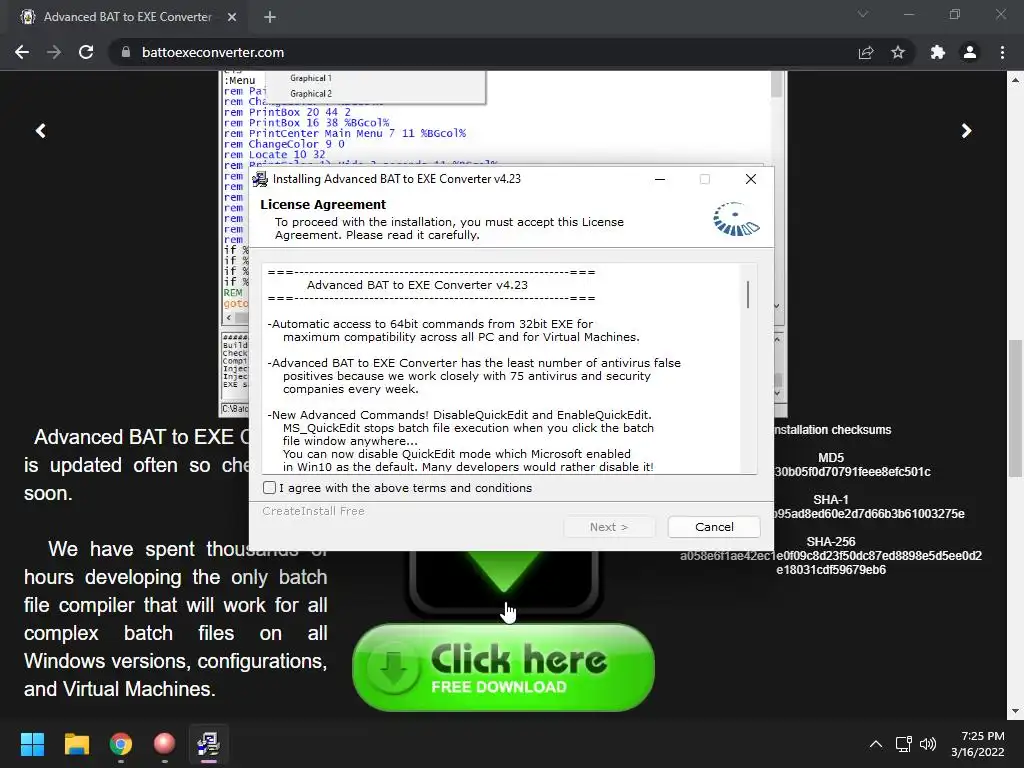Viewport: 1024px width, 768px height.
Task: Click the SHA-256 checksum label
Action: [x=831, y=541]
